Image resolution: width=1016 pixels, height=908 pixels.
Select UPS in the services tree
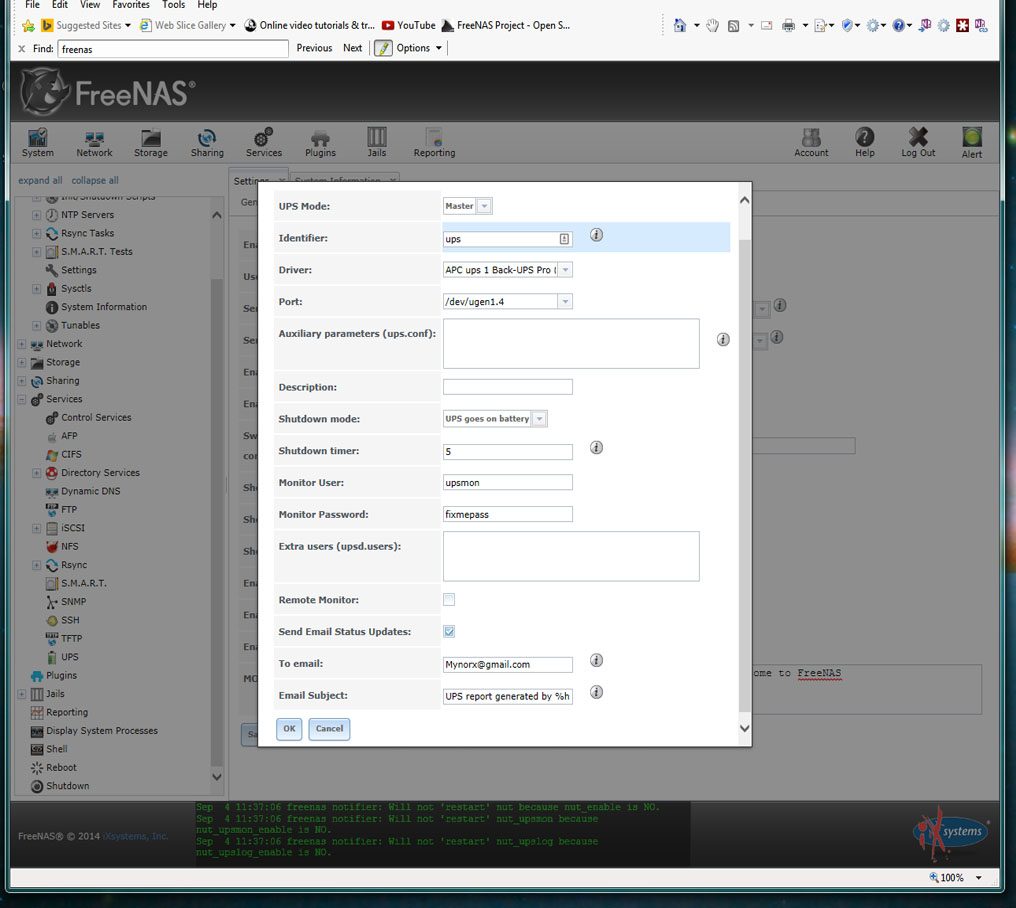tap(70, 657)
